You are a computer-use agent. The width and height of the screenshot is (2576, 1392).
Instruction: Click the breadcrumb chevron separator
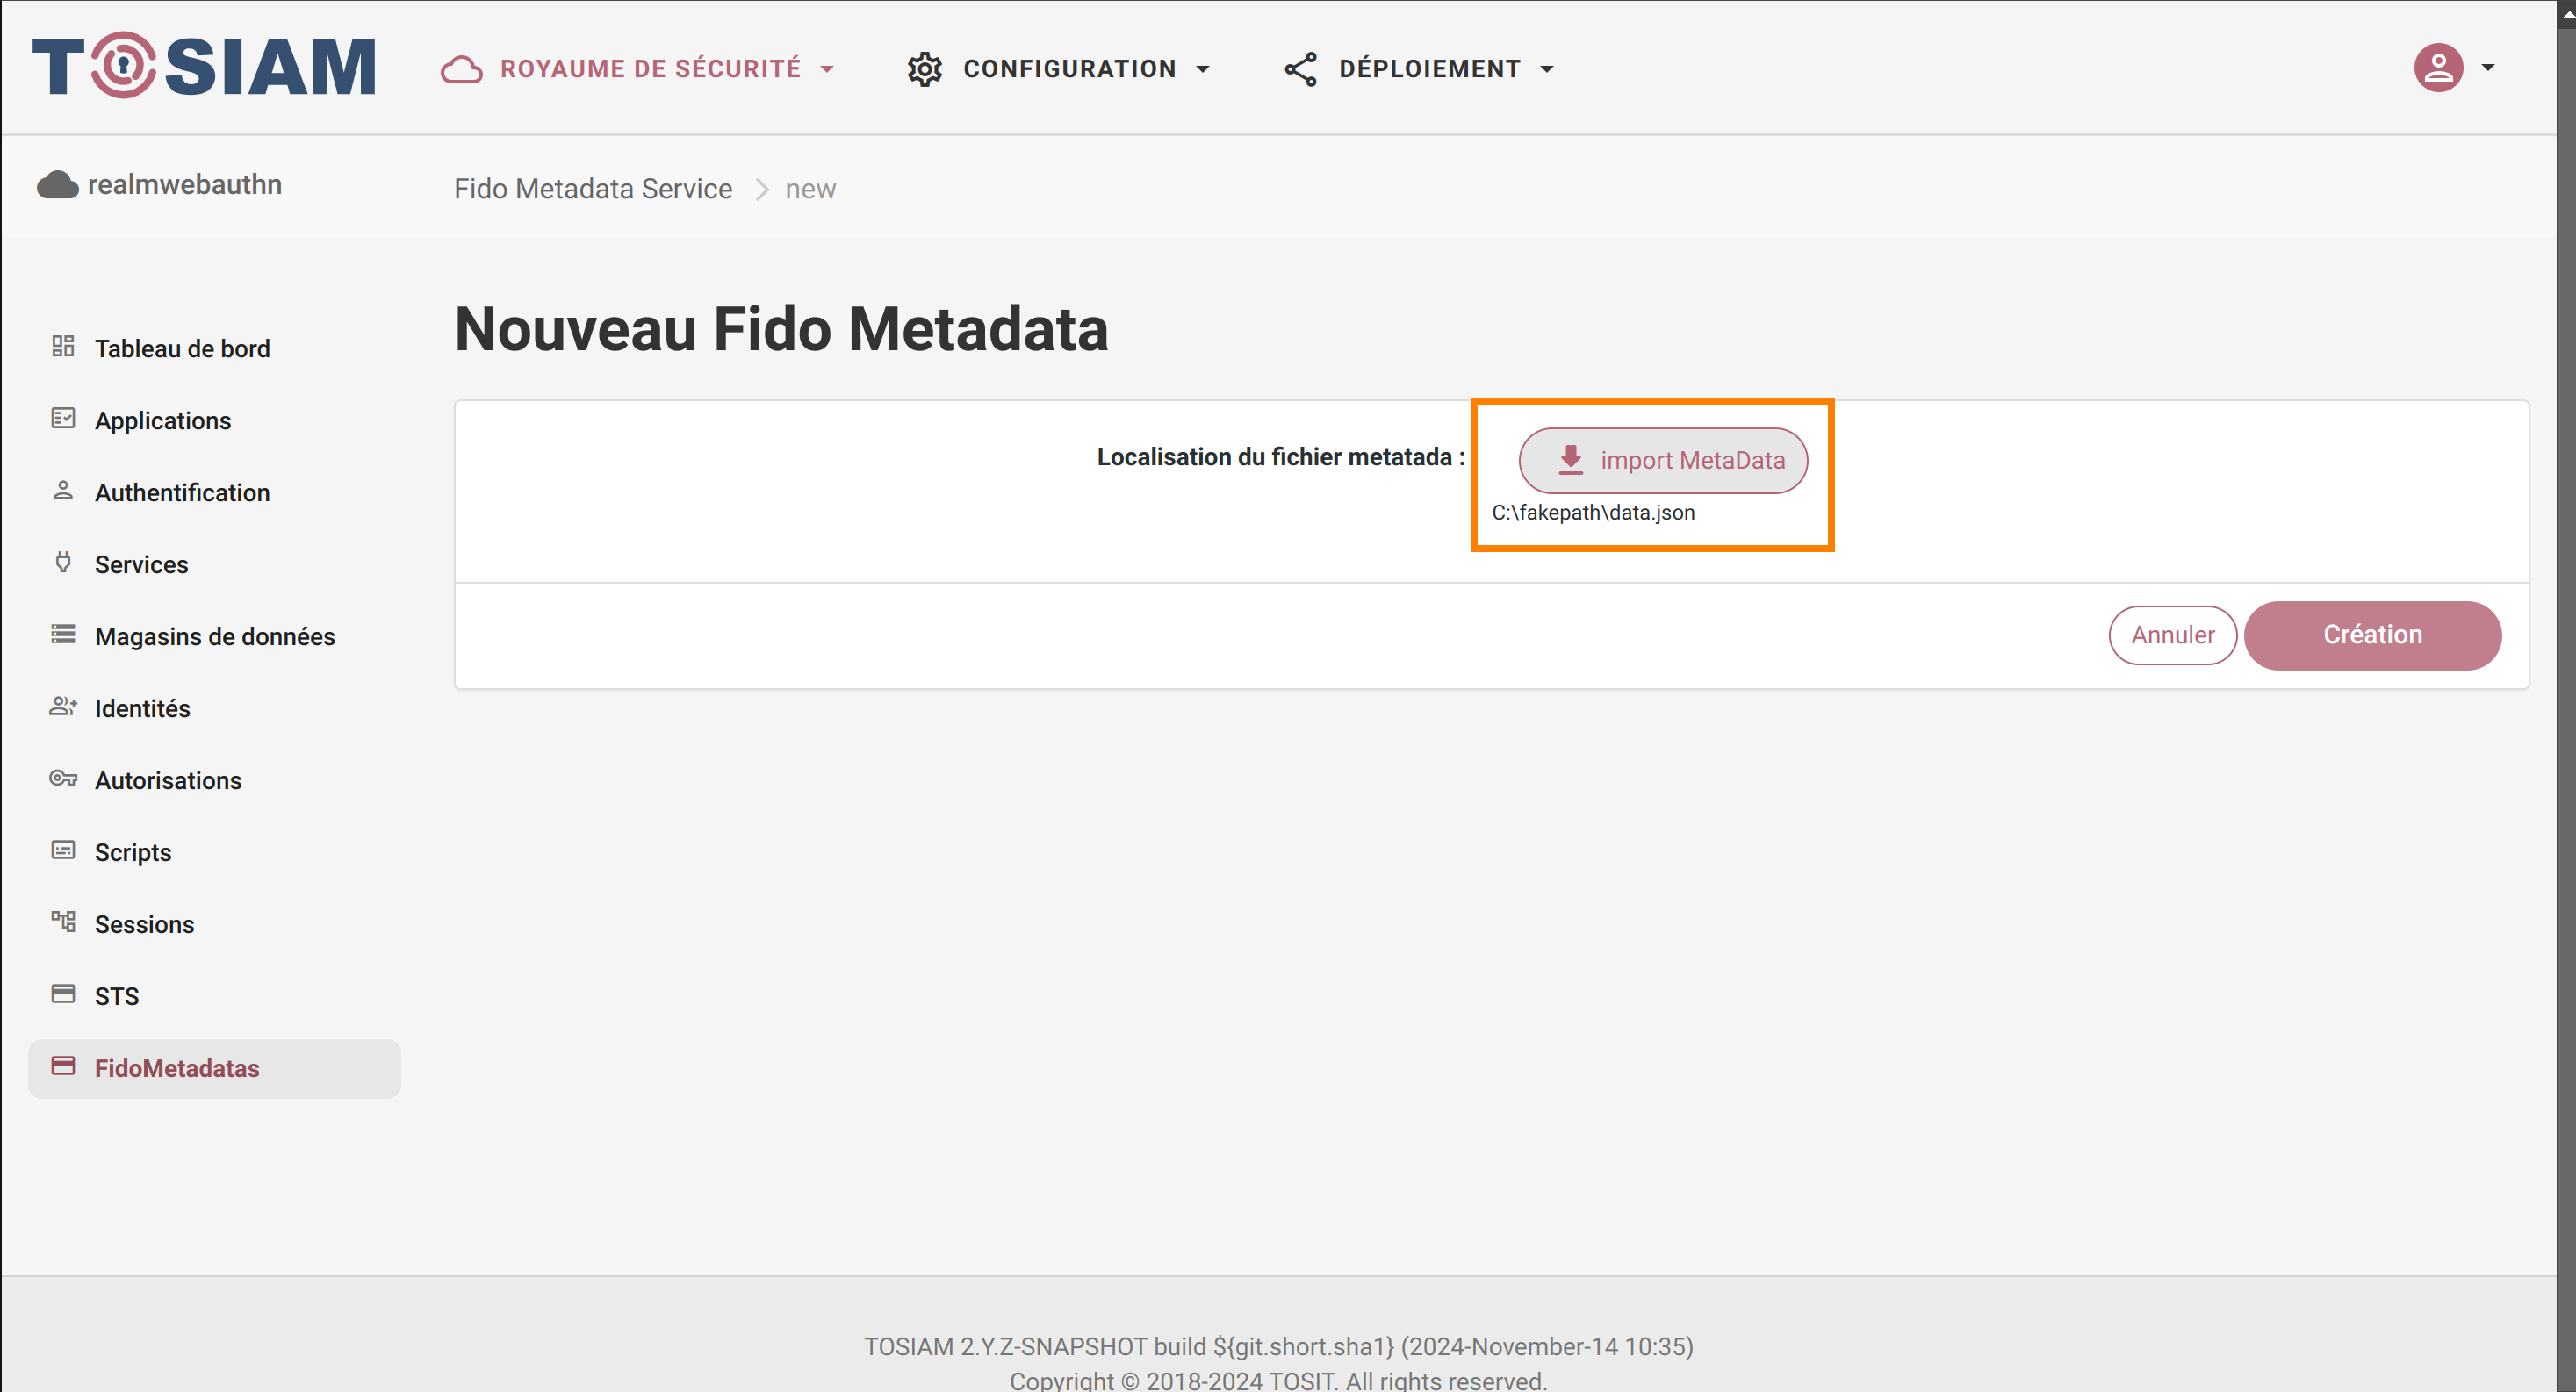(x=762, y=189)
